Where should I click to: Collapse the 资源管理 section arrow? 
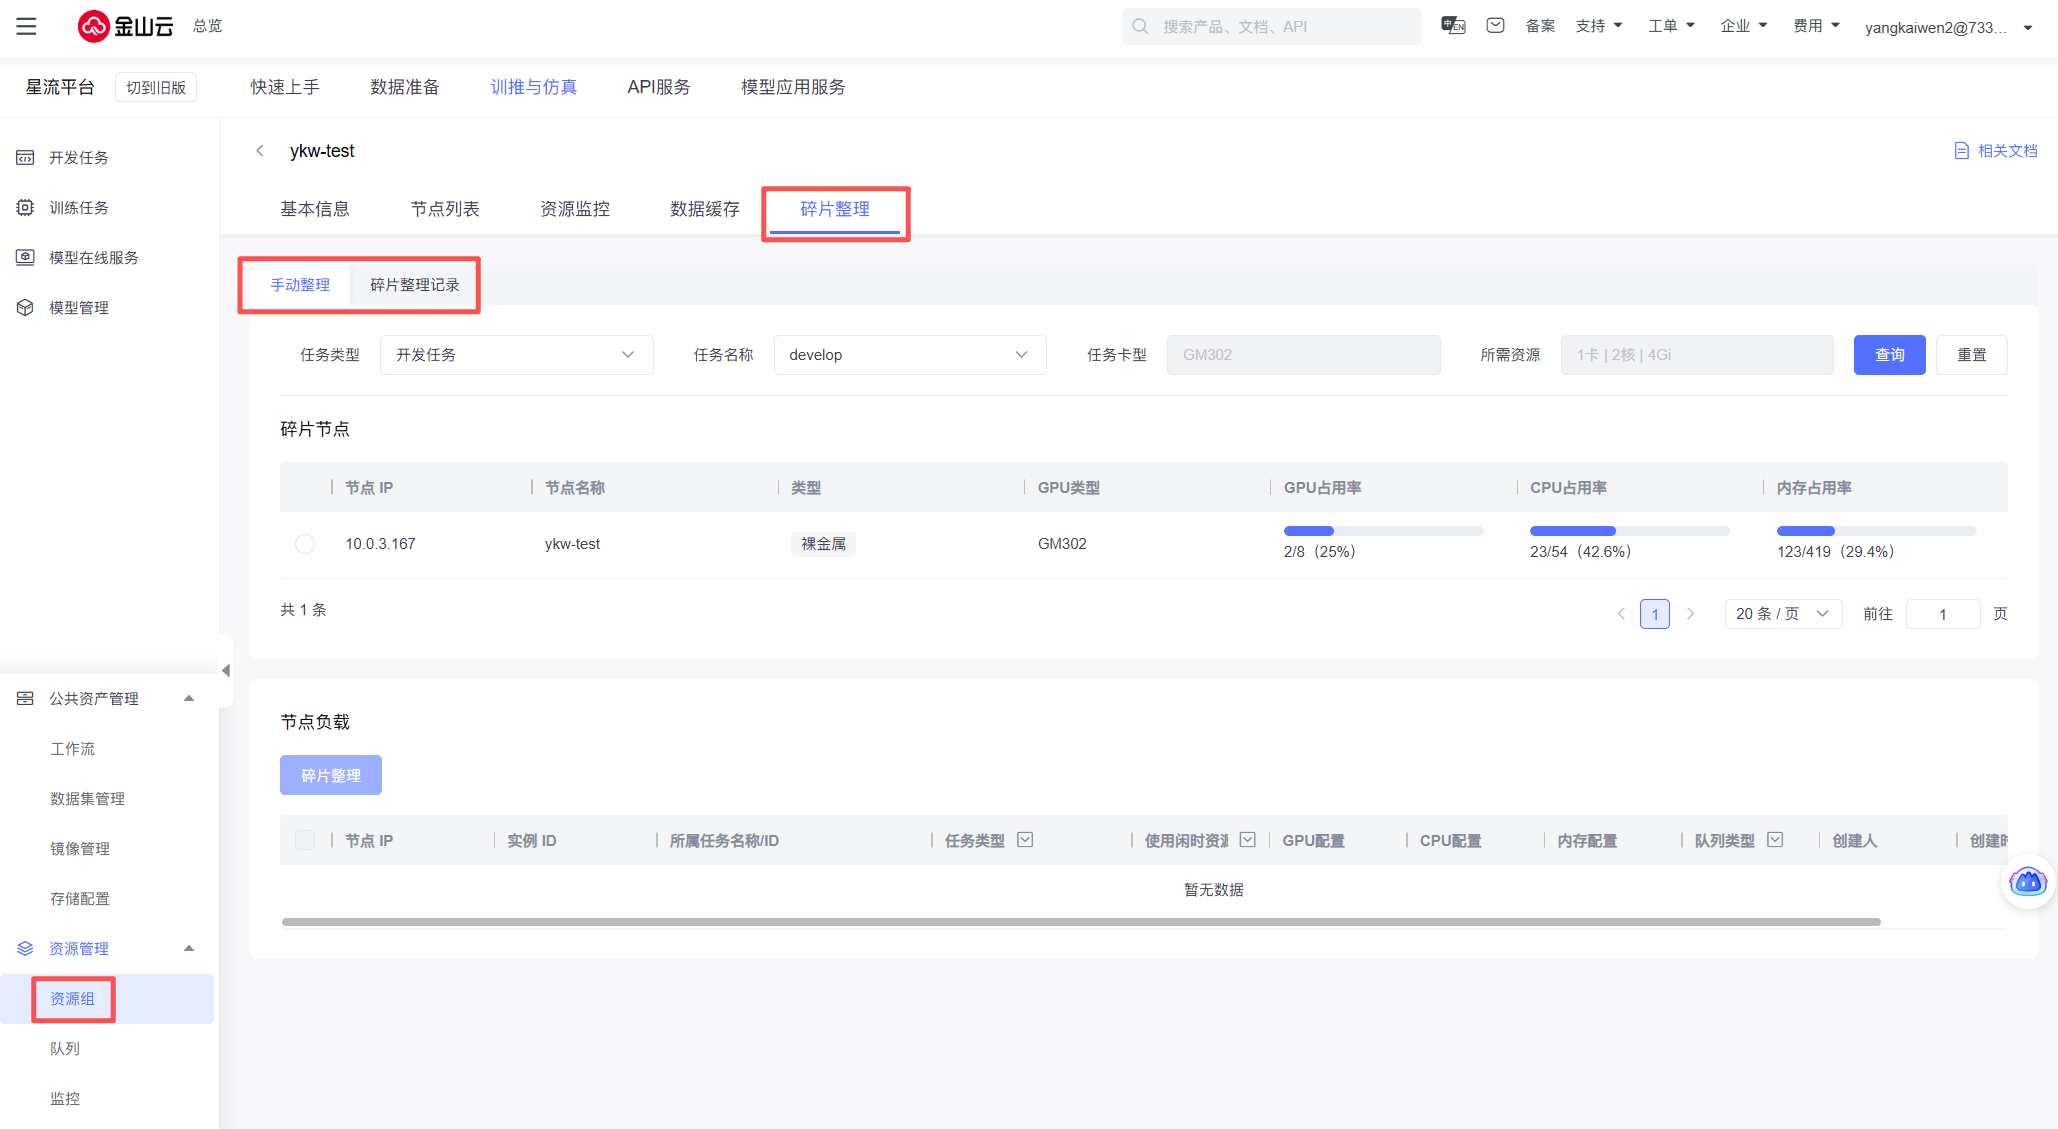[x=189, y=949]
